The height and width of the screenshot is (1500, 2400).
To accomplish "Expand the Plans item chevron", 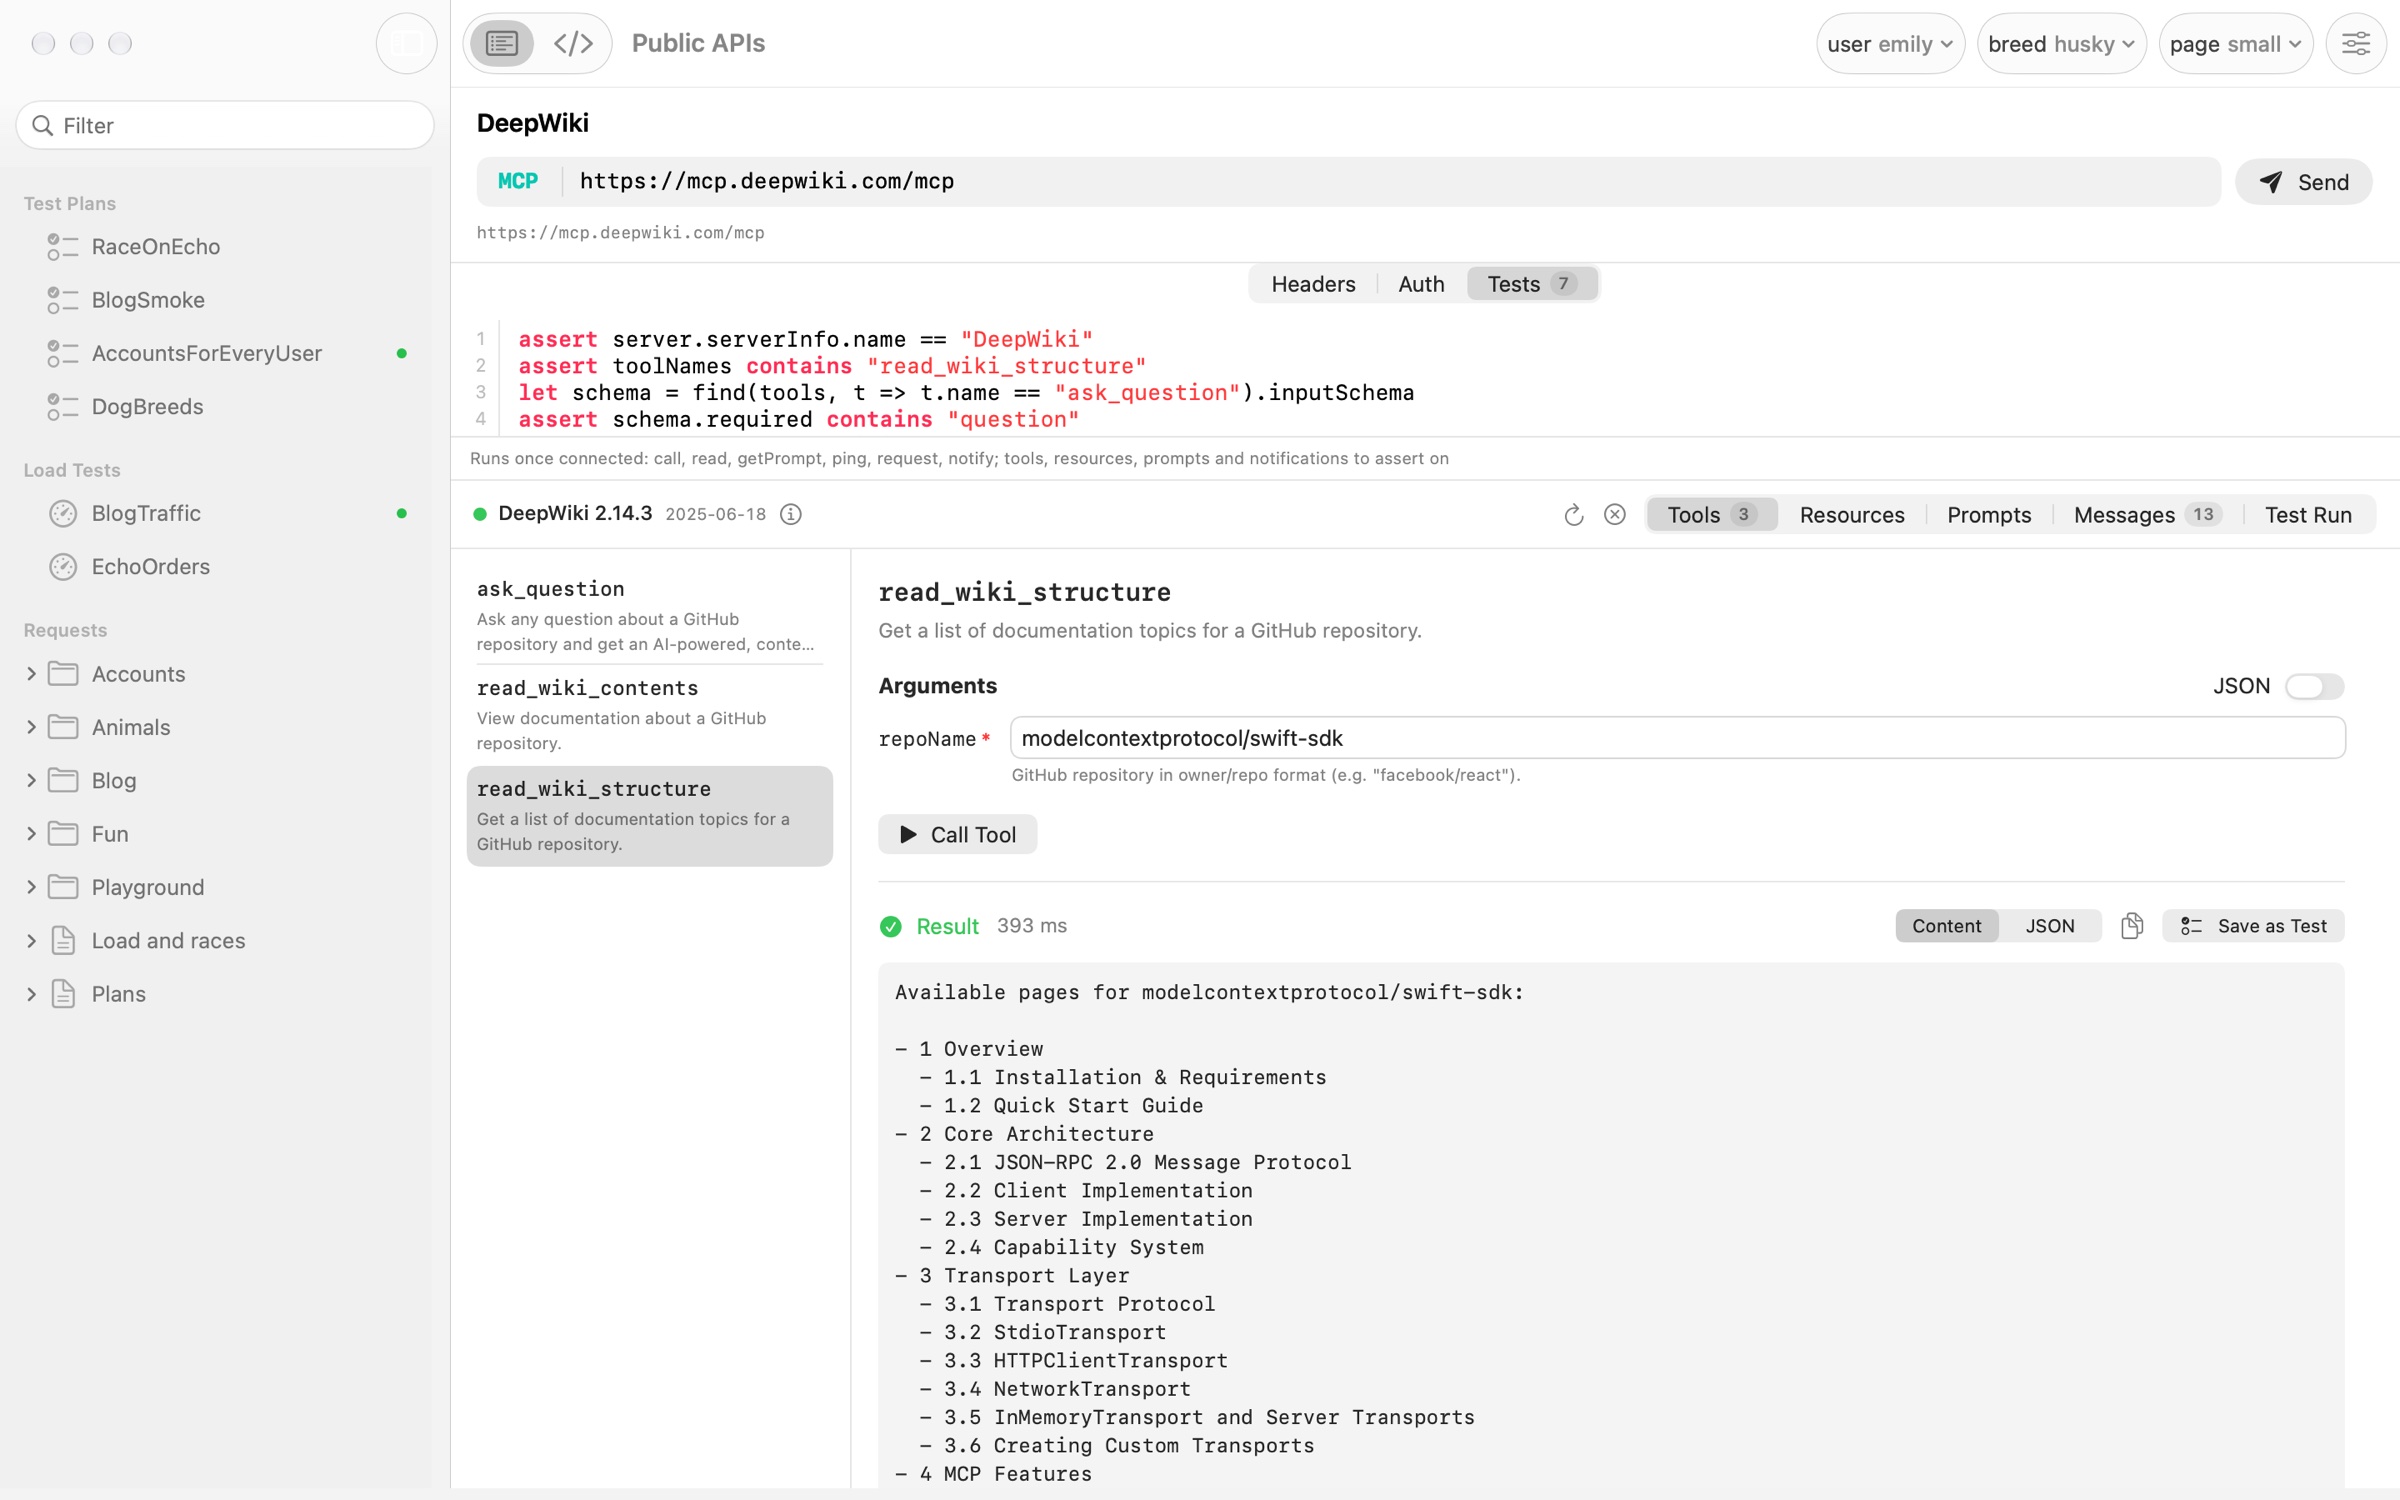I will tap(31, 994).
